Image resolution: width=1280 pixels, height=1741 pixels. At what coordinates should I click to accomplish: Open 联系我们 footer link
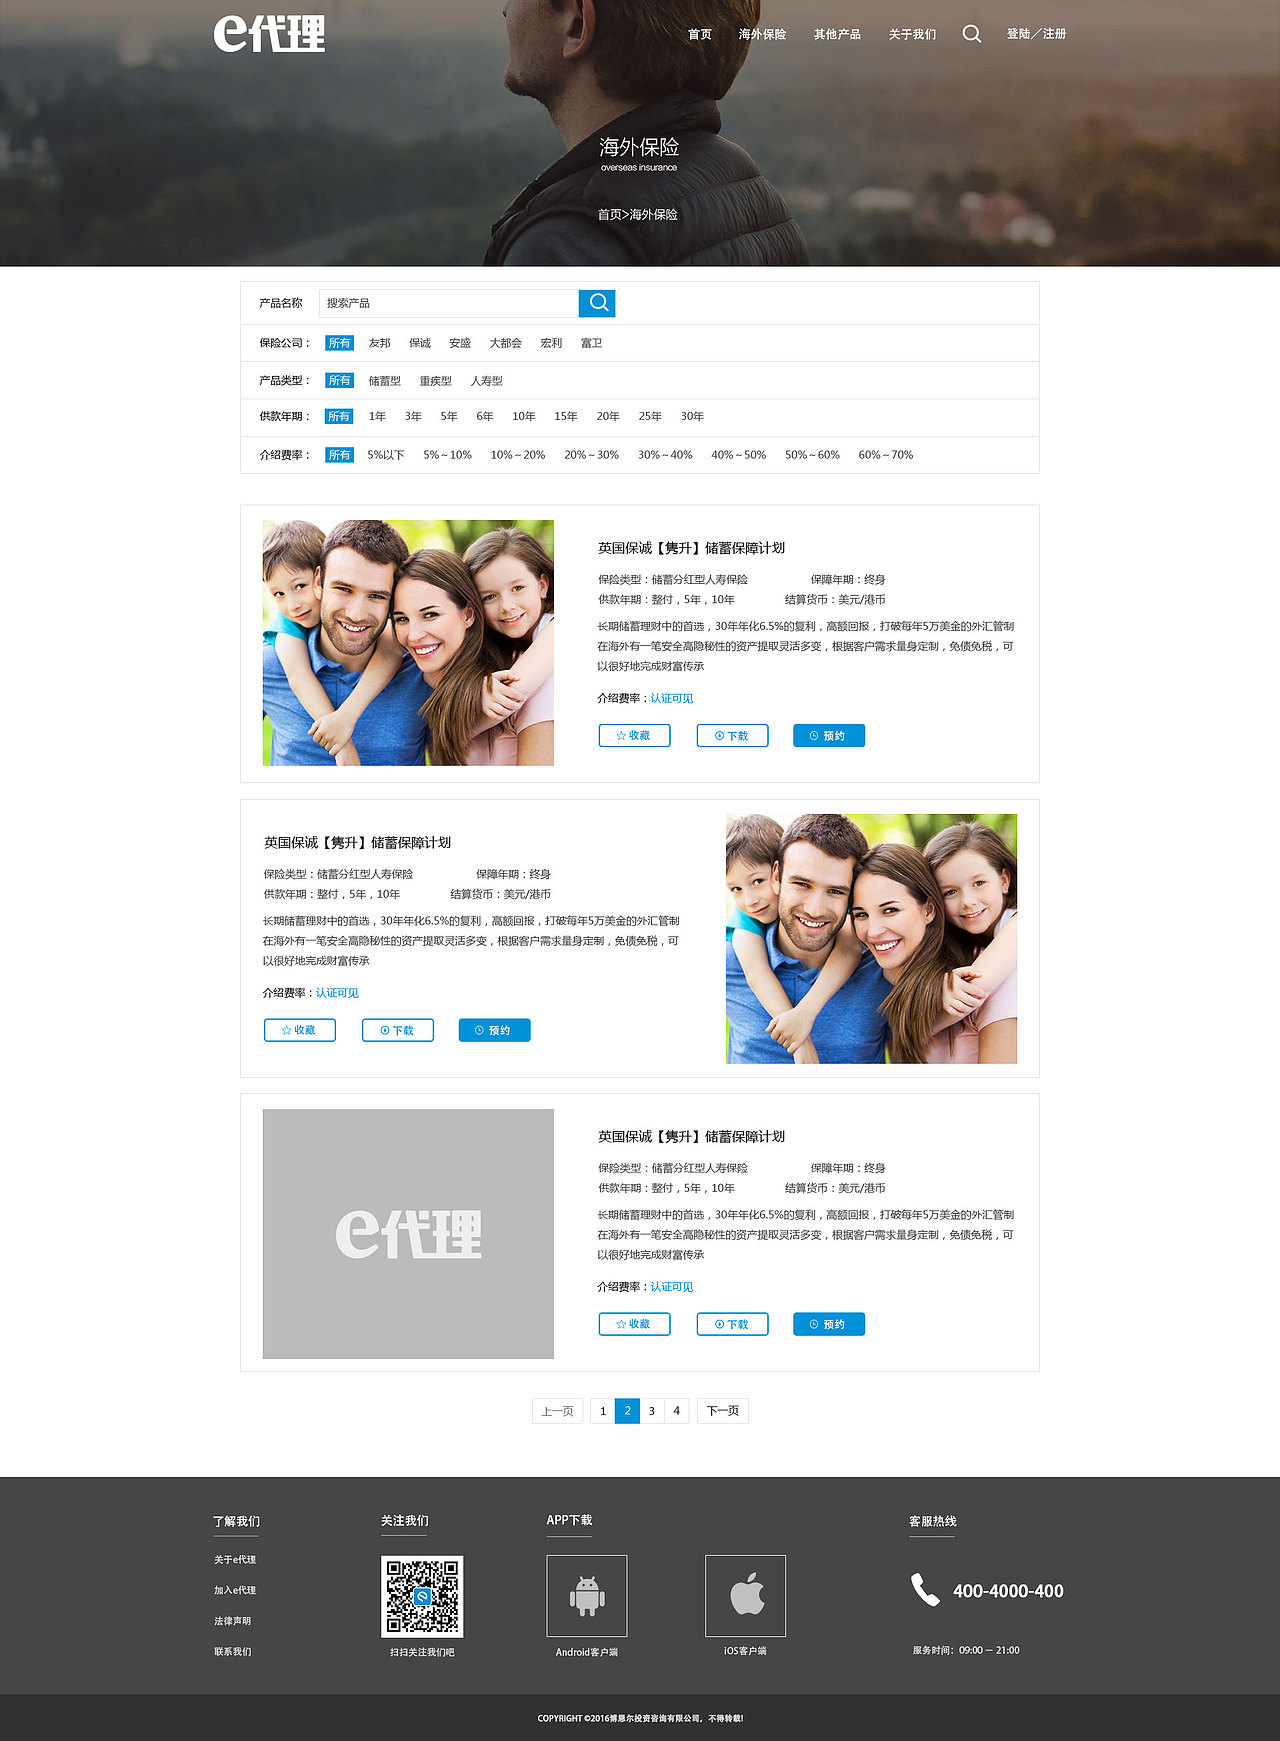point(232,1652)
